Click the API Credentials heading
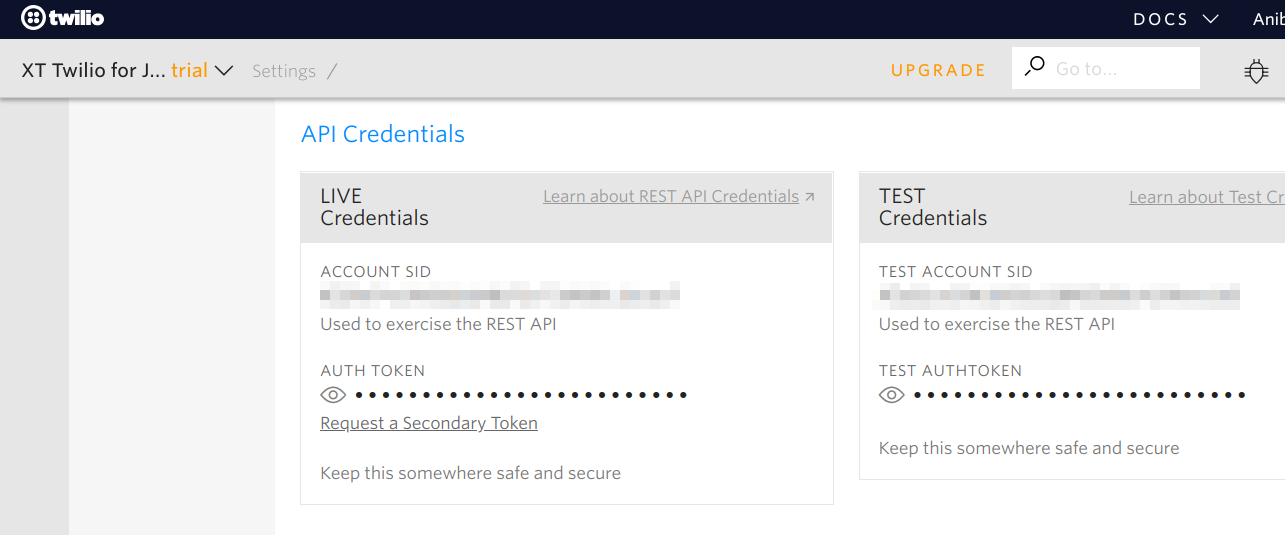The image size is (1285, 535). pyautogui.click(x=383, y=134)
